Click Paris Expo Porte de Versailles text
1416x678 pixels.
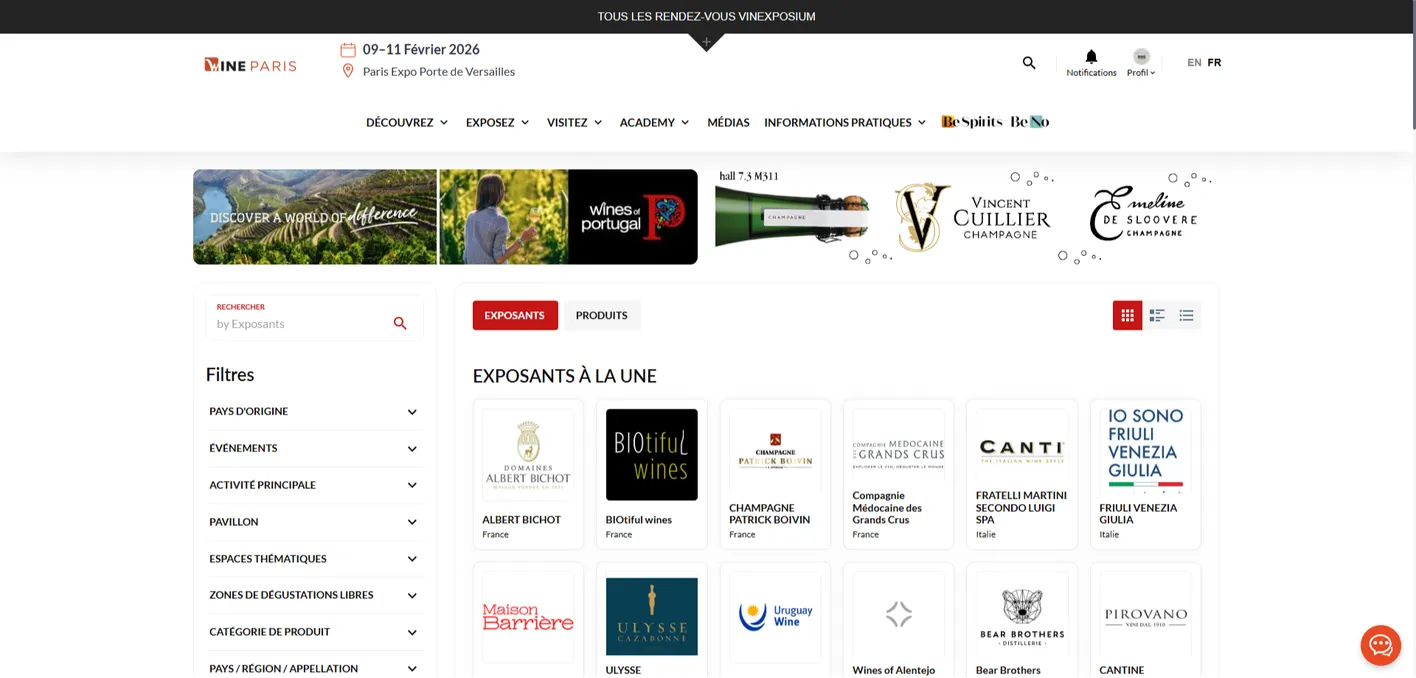[x=439, y=71]
